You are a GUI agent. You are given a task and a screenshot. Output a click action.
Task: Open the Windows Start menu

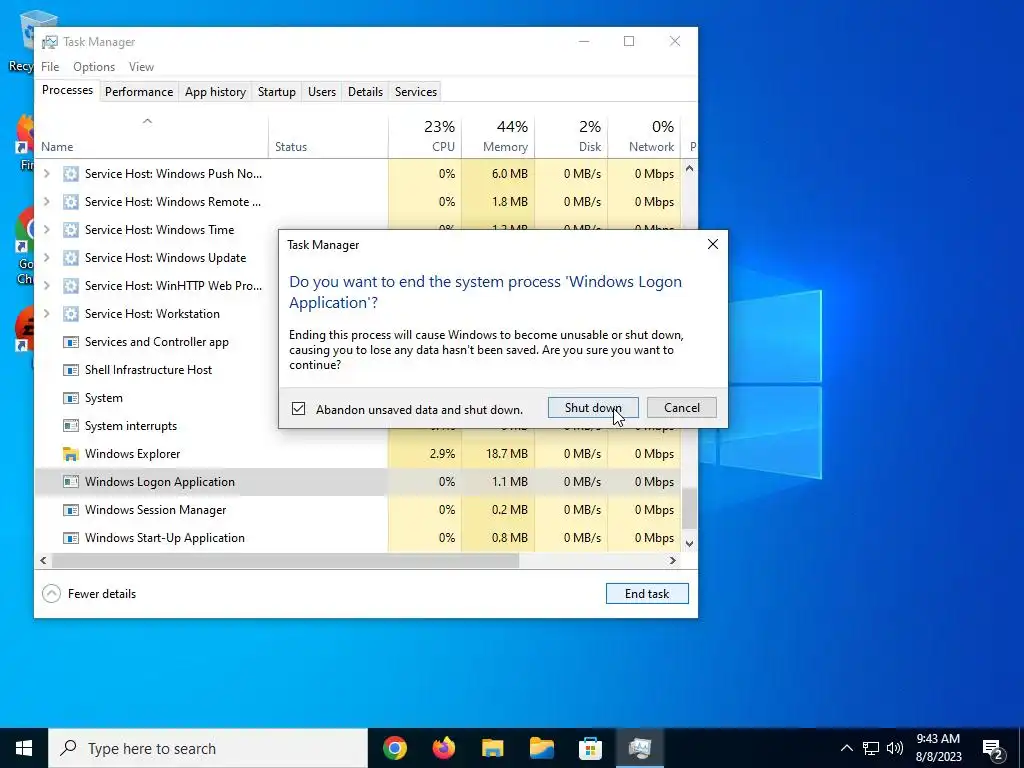coord(24,748)
